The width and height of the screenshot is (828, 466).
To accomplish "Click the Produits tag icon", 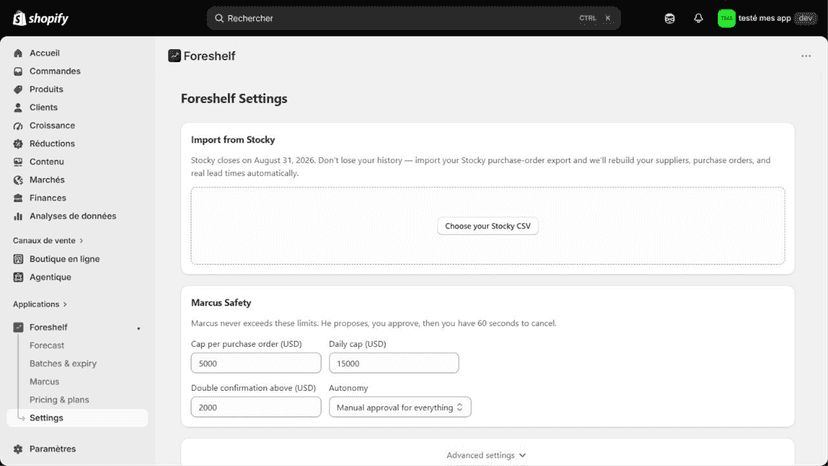I will pos(18,89).
